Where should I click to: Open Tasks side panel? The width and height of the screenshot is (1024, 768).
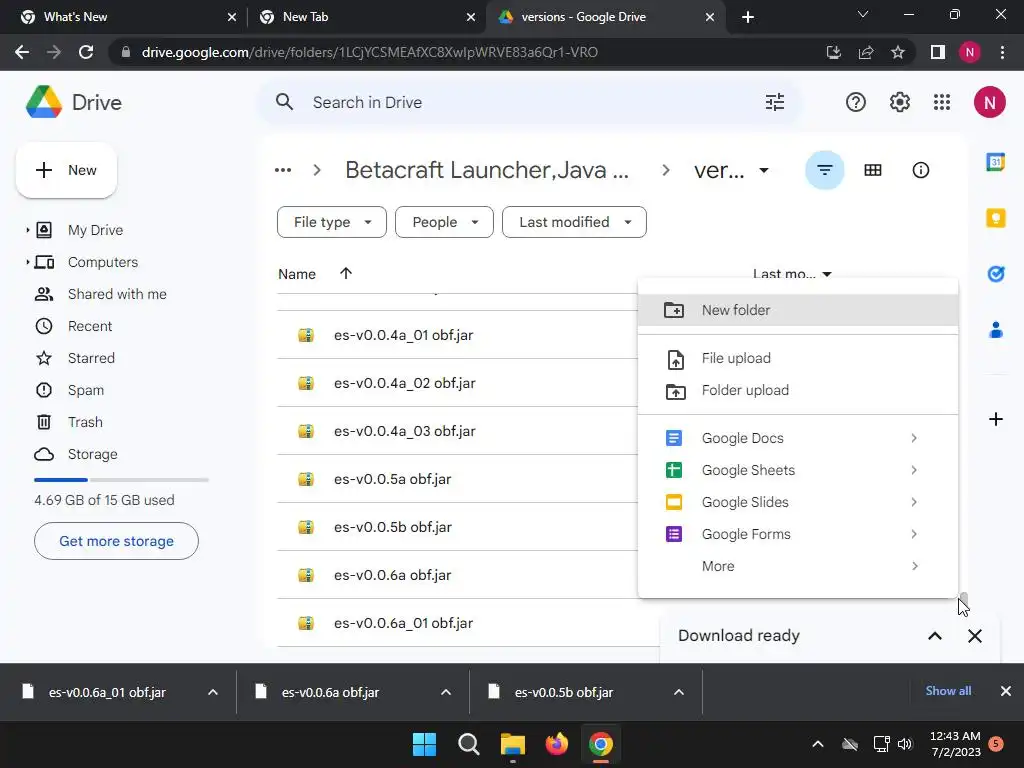pyautogui.click(x=995, y=274)
